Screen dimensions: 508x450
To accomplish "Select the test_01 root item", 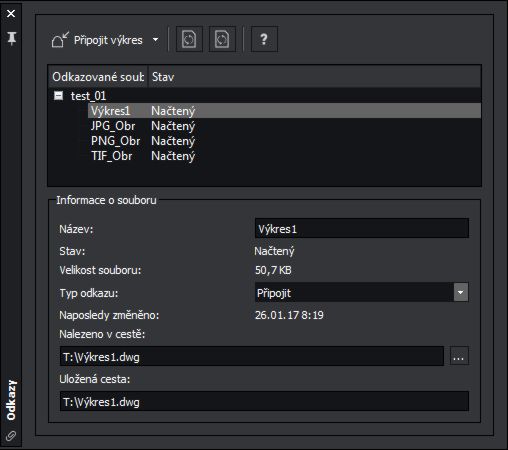I will 88,96.
